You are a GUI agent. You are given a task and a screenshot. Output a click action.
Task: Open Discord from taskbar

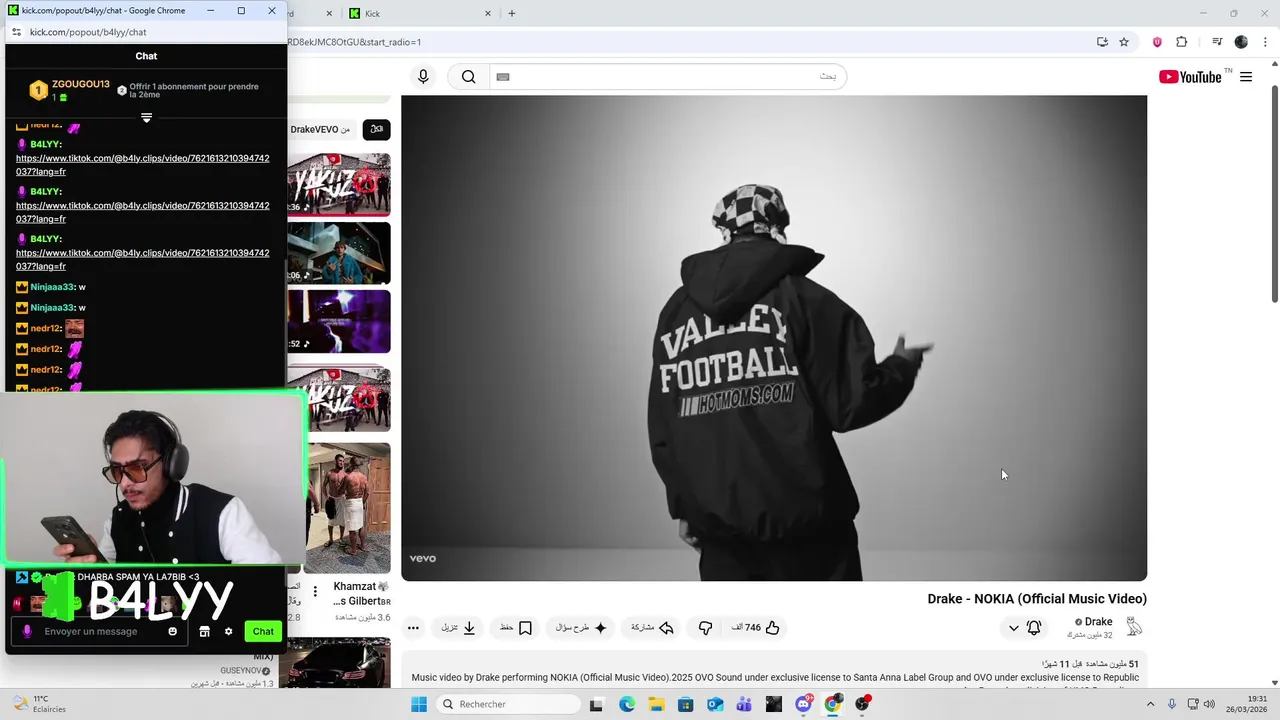click(x=803, y=704)
